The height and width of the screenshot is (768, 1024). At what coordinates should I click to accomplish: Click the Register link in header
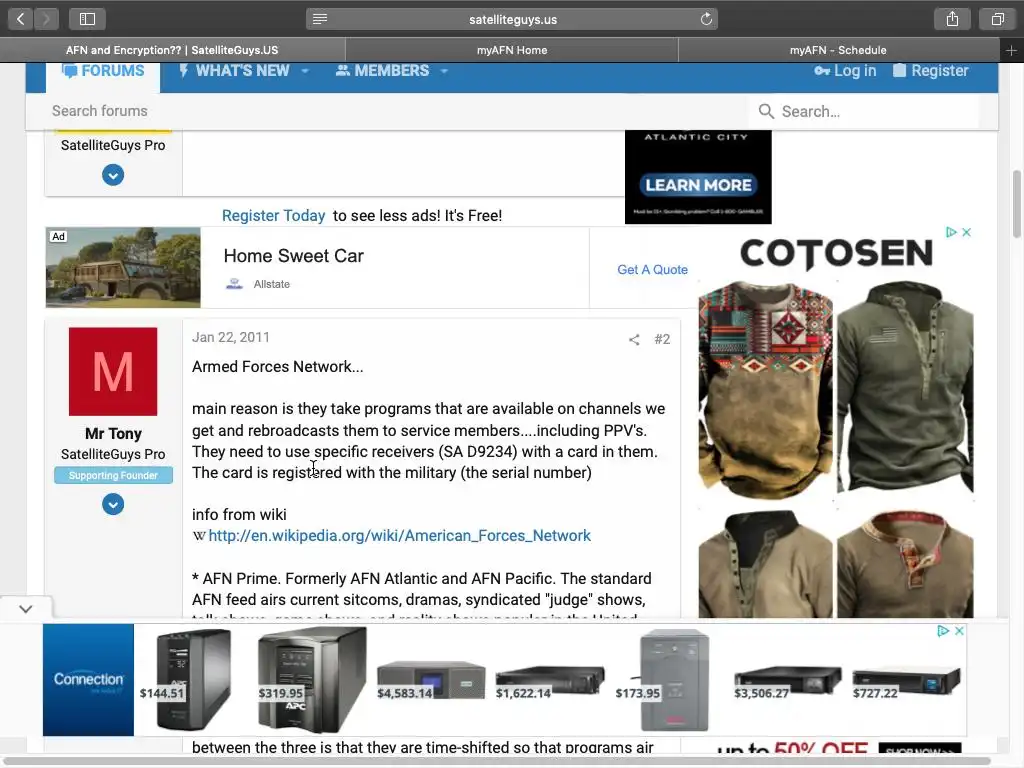931,71
